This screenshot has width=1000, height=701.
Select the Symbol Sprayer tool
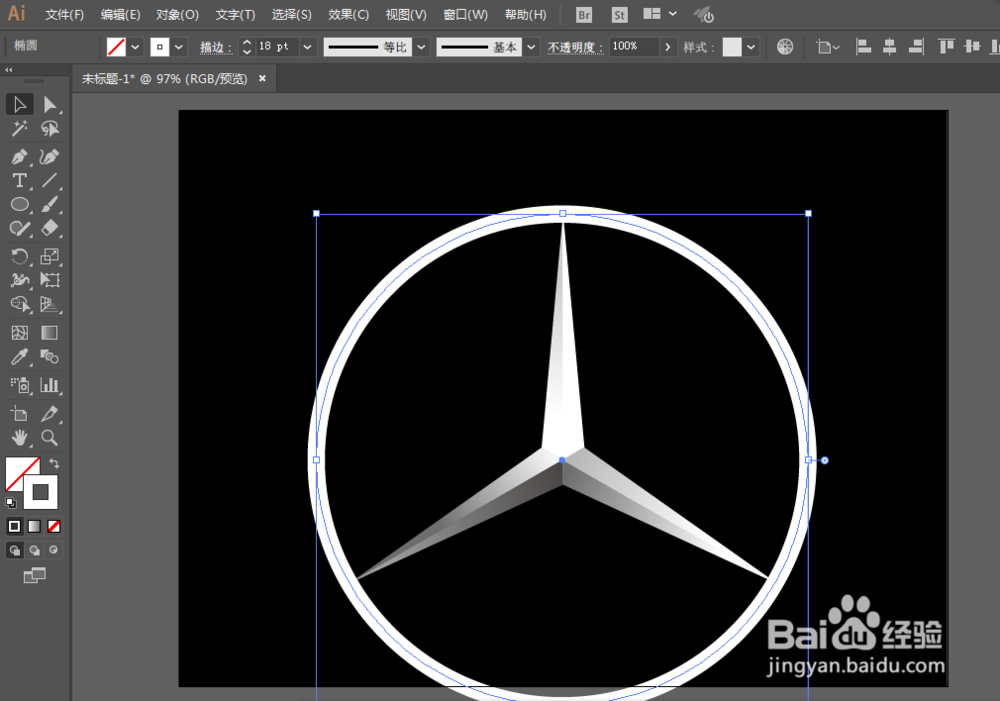(20, 385)
